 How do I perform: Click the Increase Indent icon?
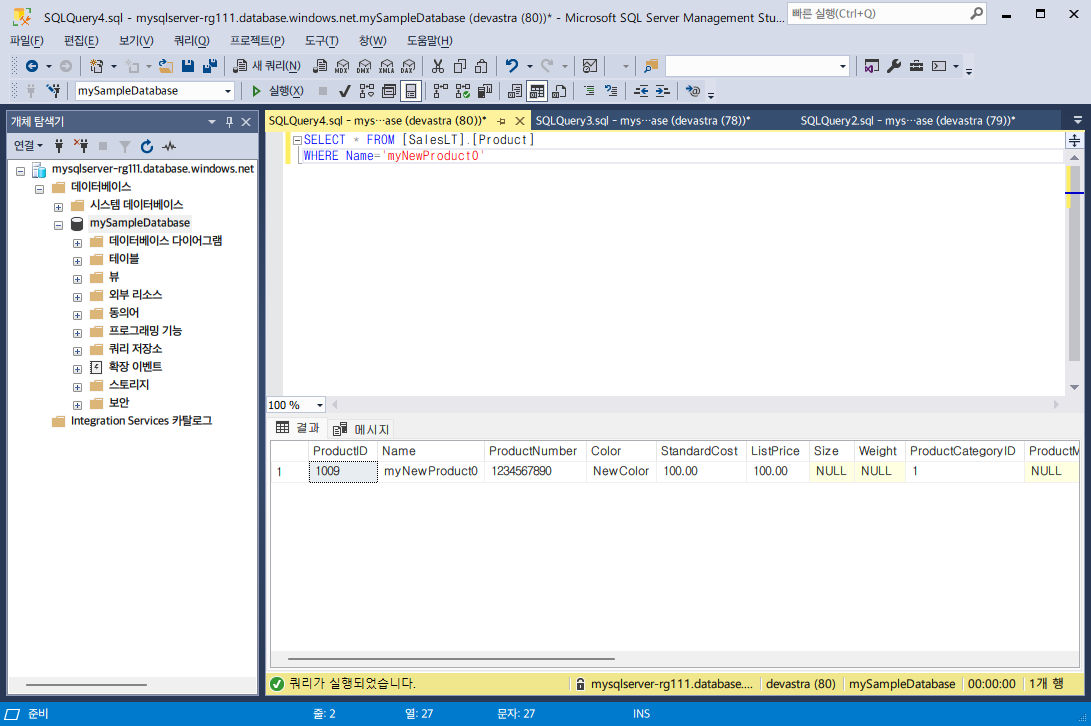(x=662, y=90)
